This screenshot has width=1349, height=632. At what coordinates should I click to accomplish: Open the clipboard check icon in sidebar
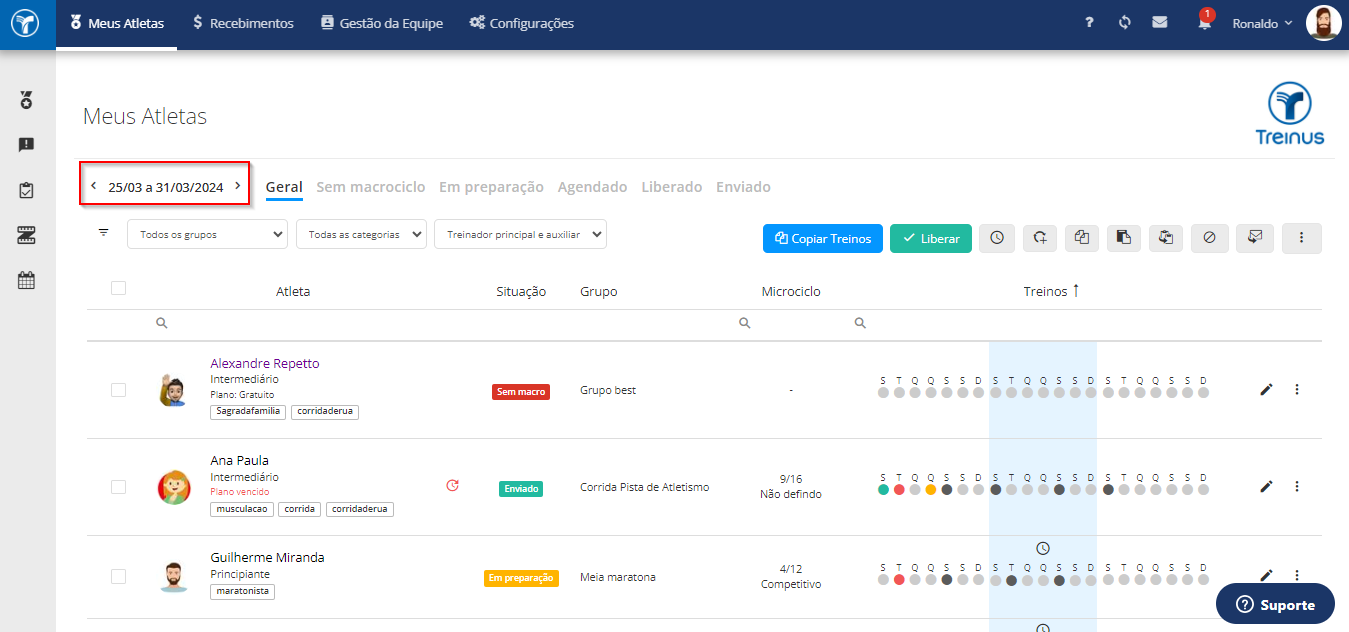27,190
